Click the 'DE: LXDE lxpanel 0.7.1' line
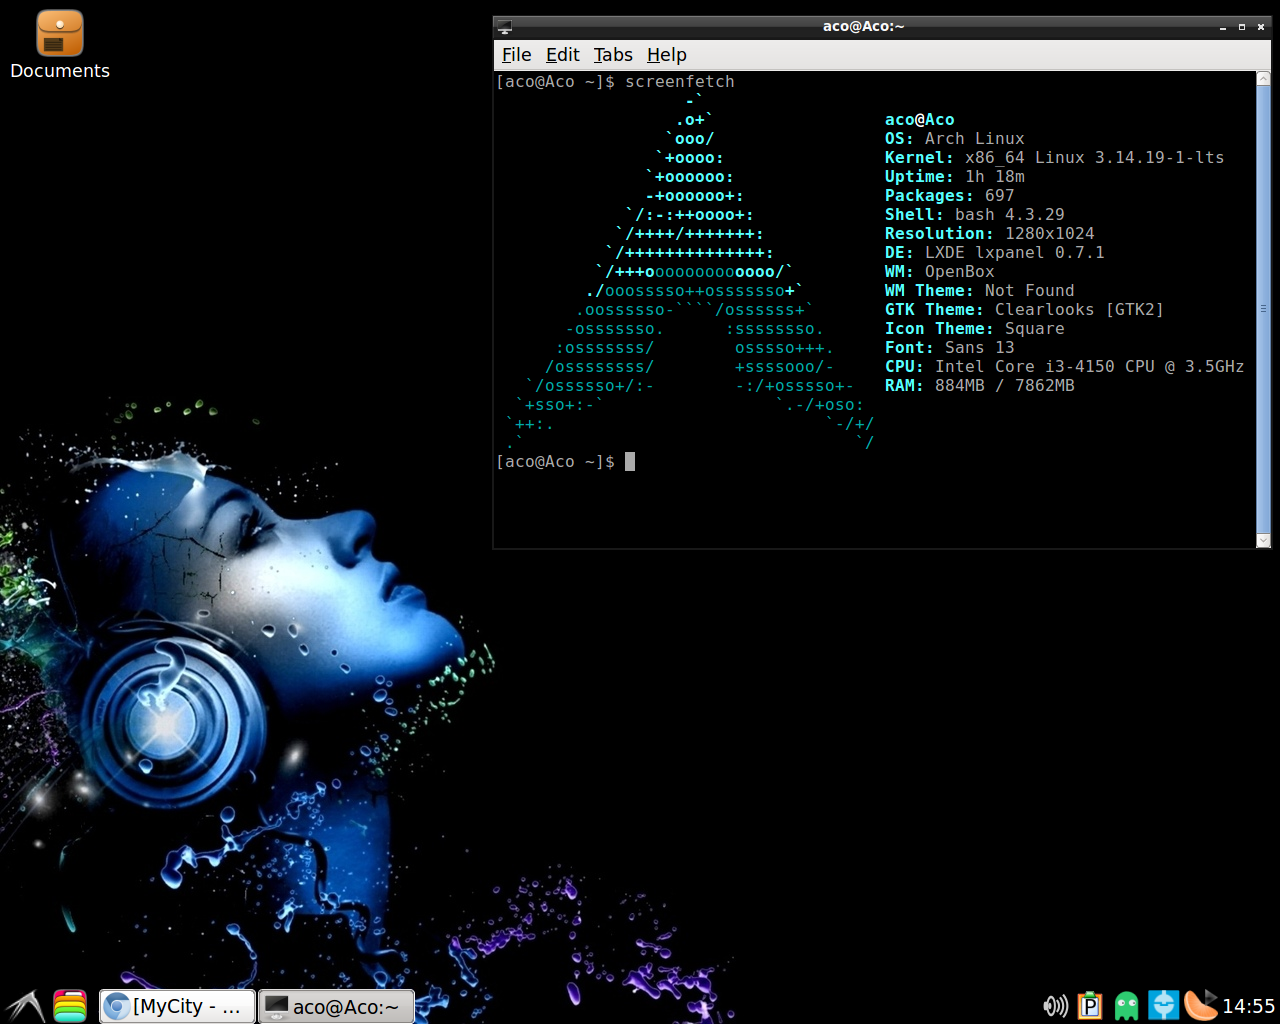Image resolution: width=1280 pixels, height=1024 pixels. pos(995,253)
